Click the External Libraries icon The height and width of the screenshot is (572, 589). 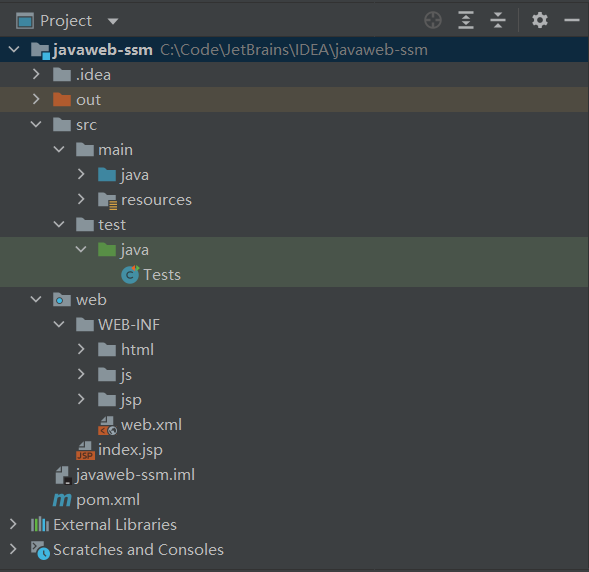tap(40, 524)
